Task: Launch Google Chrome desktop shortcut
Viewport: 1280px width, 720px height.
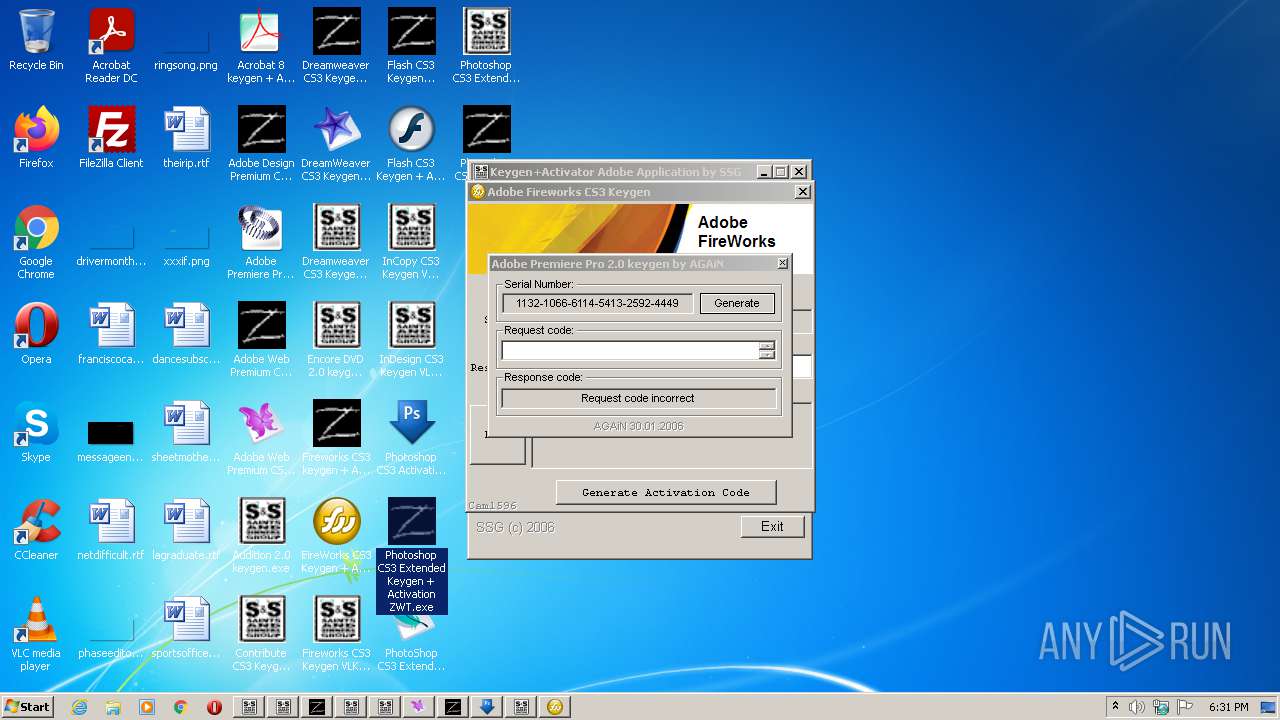Action: click(x=36, y=241)
